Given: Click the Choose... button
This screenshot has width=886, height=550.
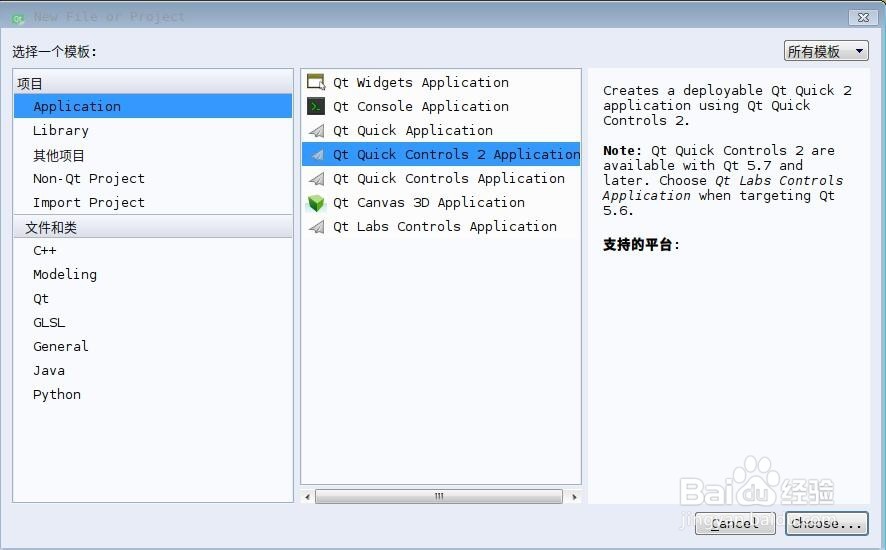Looking at the screenshot, I should coord(827,523).
